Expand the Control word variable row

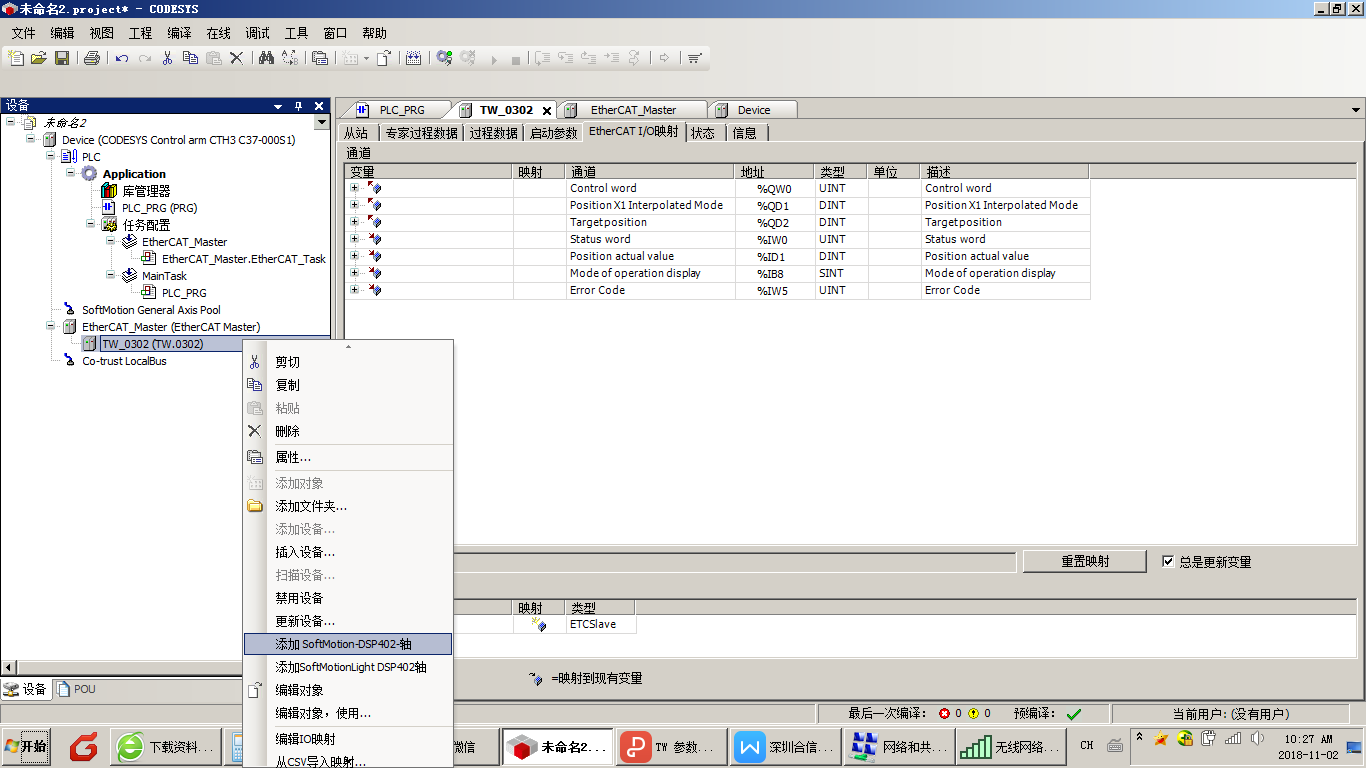pos(354,188)
